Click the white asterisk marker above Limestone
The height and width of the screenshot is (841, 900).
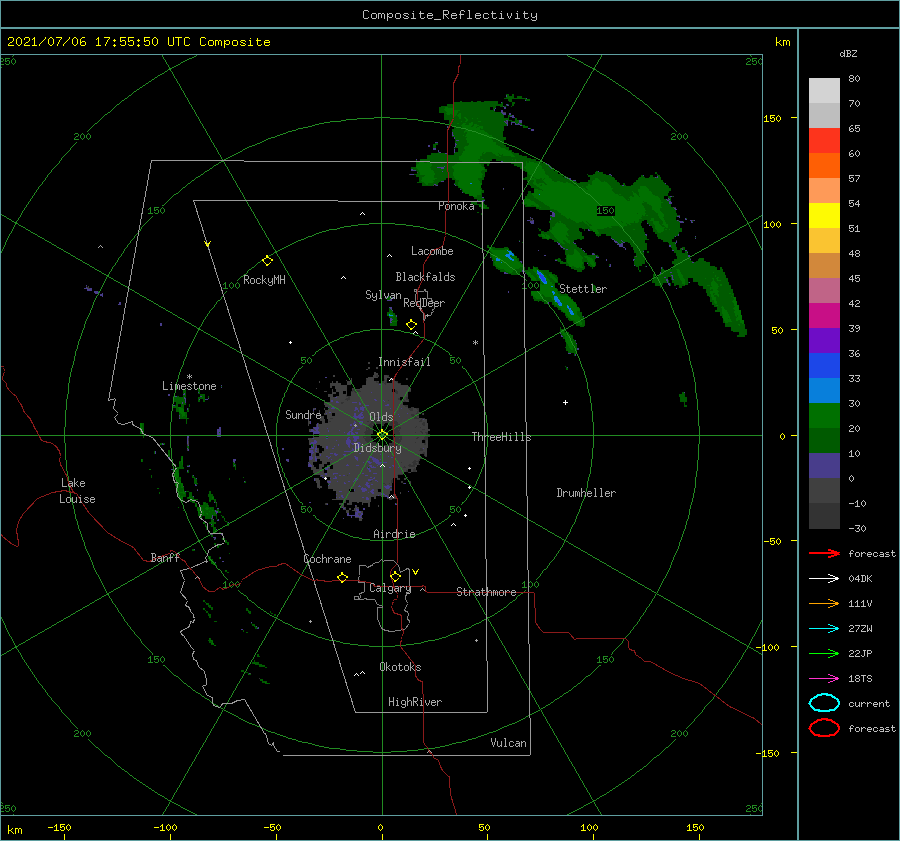tap(189, 377)
